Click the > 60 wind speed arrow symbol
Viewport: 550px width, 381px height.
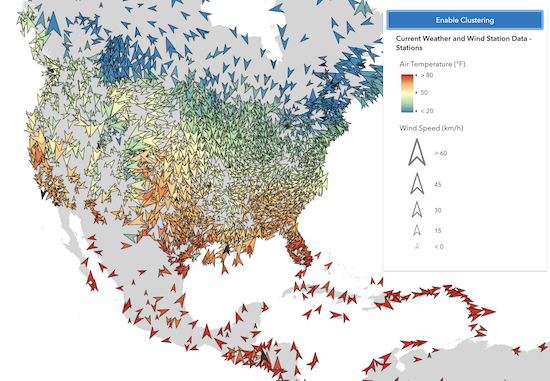point(417,153)
